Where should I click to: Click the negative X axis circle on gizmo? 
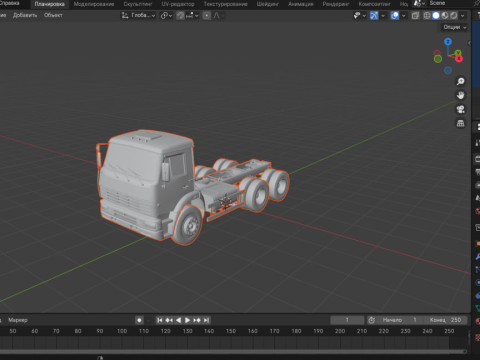click(437, 53)
